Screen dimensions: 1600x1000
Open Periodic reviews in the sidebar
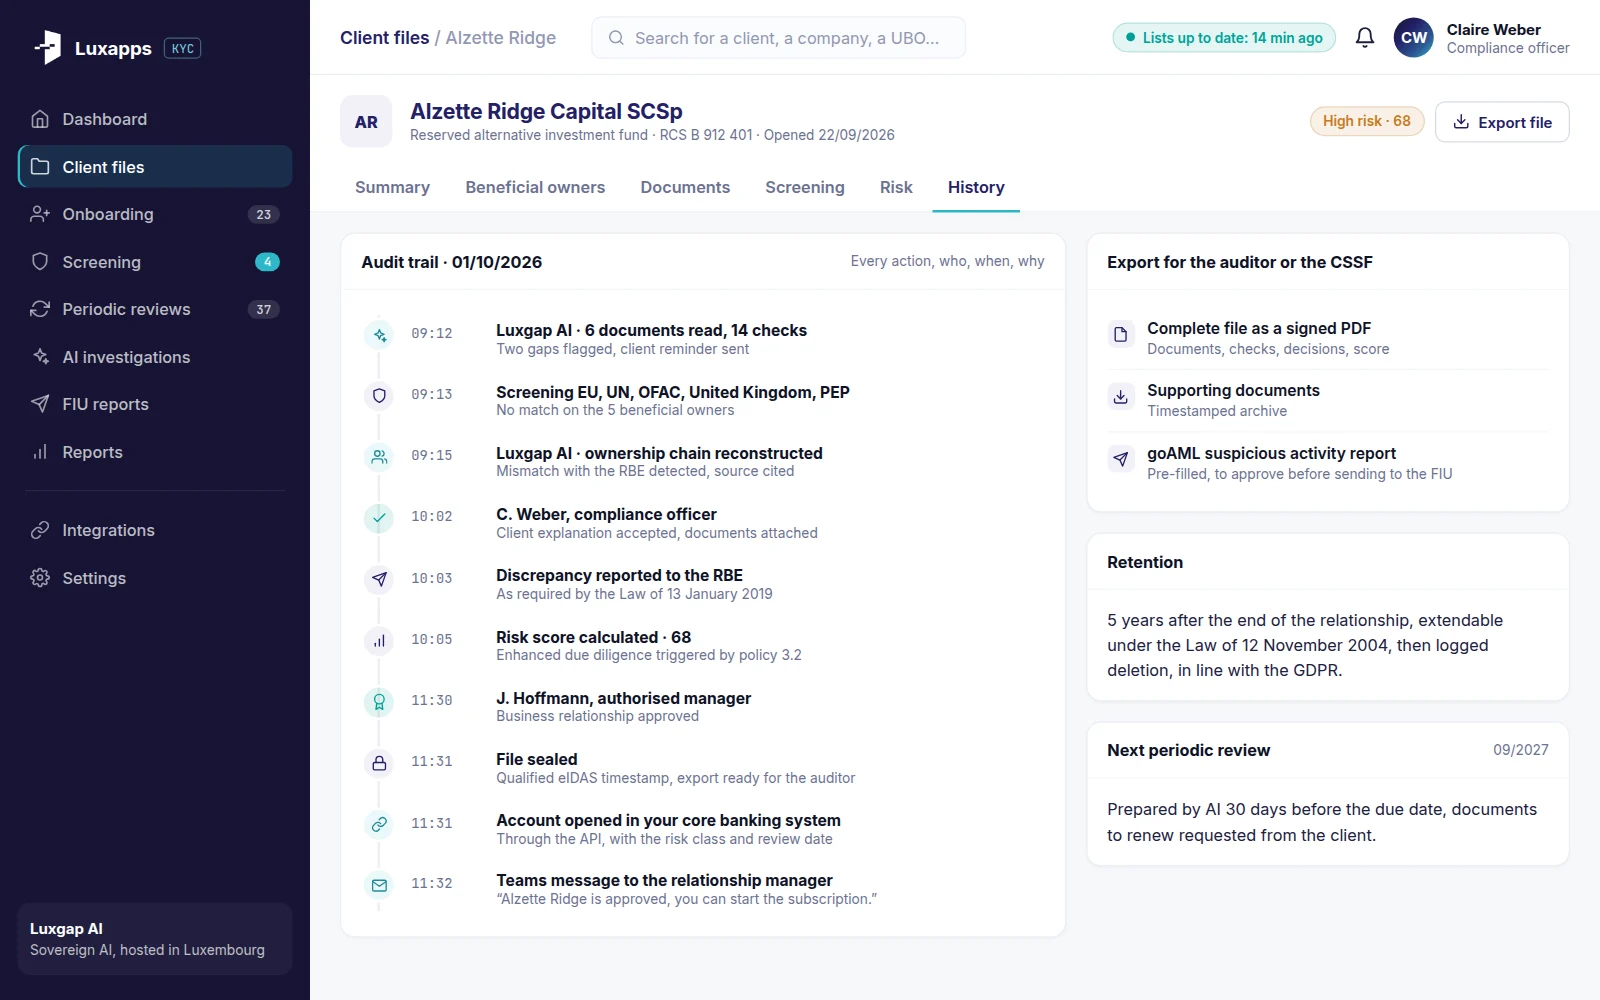155,309
